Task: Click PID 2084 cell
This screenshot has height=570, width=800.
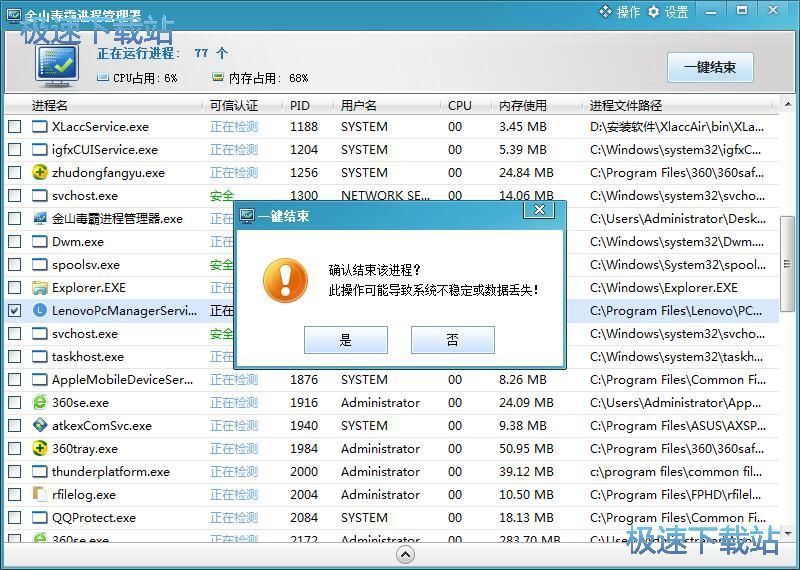Action: pos(304,517)
